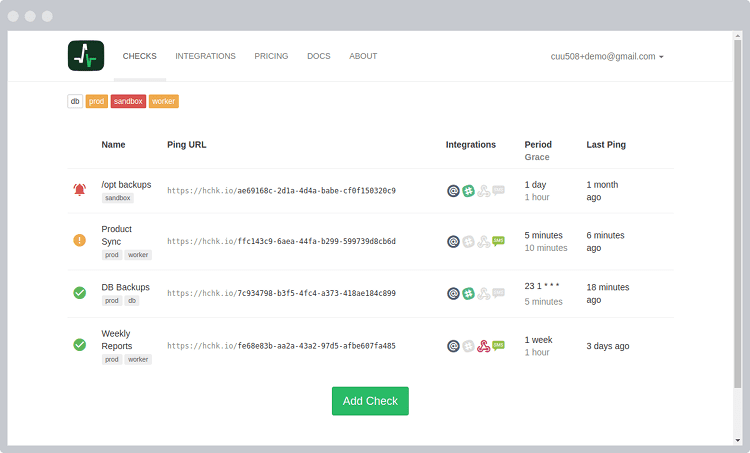
Task: Click the red alert bell for /opt backups
Action: point(79,190)
